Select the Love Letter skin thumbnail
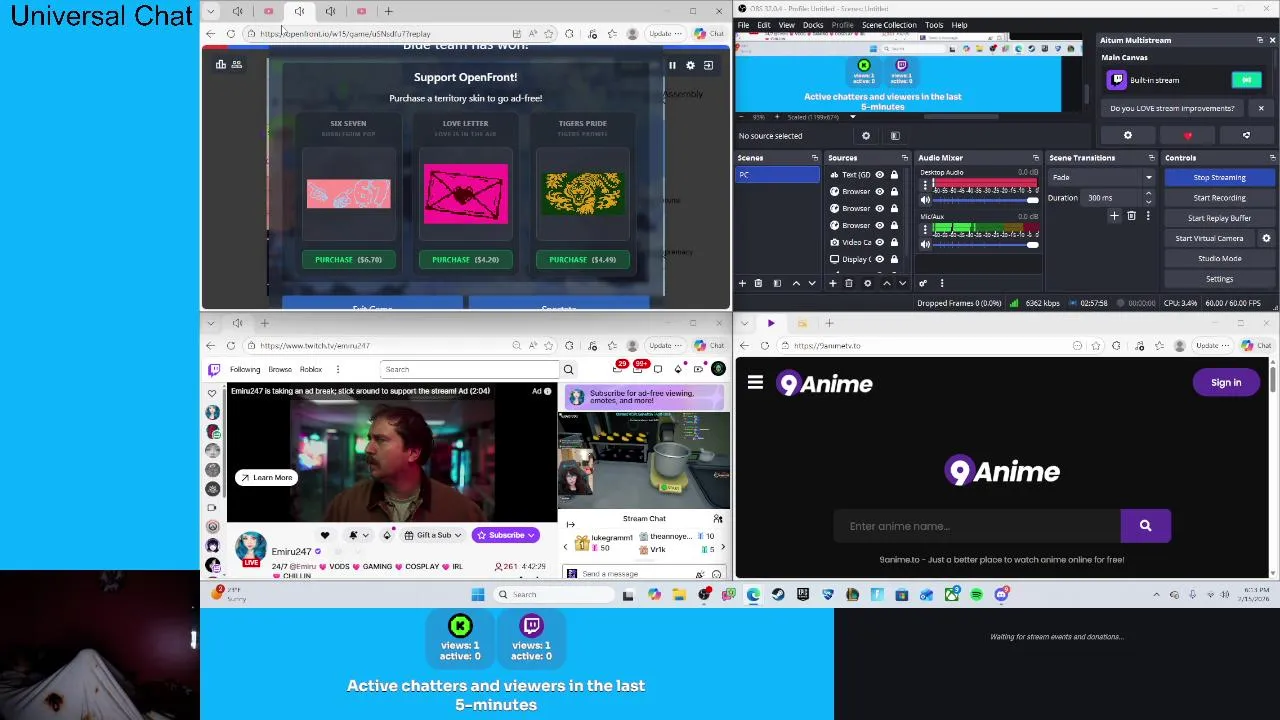 point(465,194)
